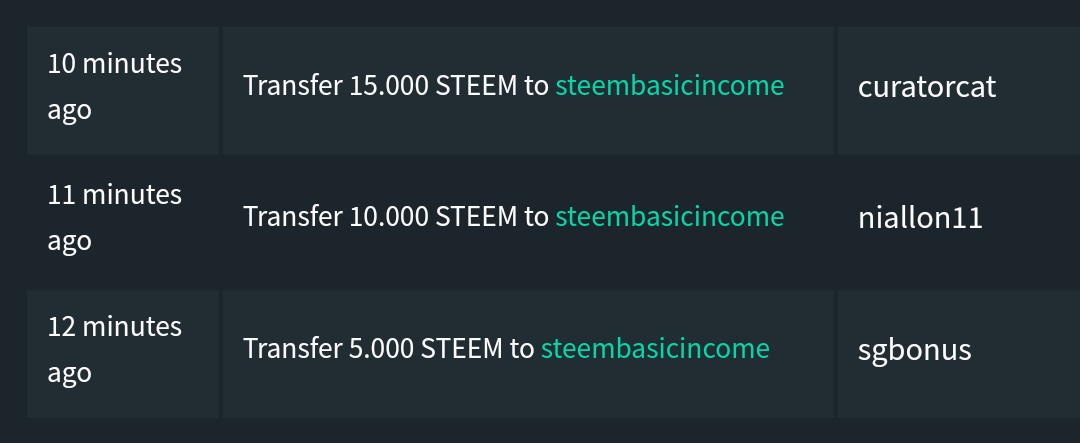The width and height of the screenshot is (1080, 443).
Task: Open the steembasicincome link in the 10.000 STEEM row
Action: coord(669,217)
